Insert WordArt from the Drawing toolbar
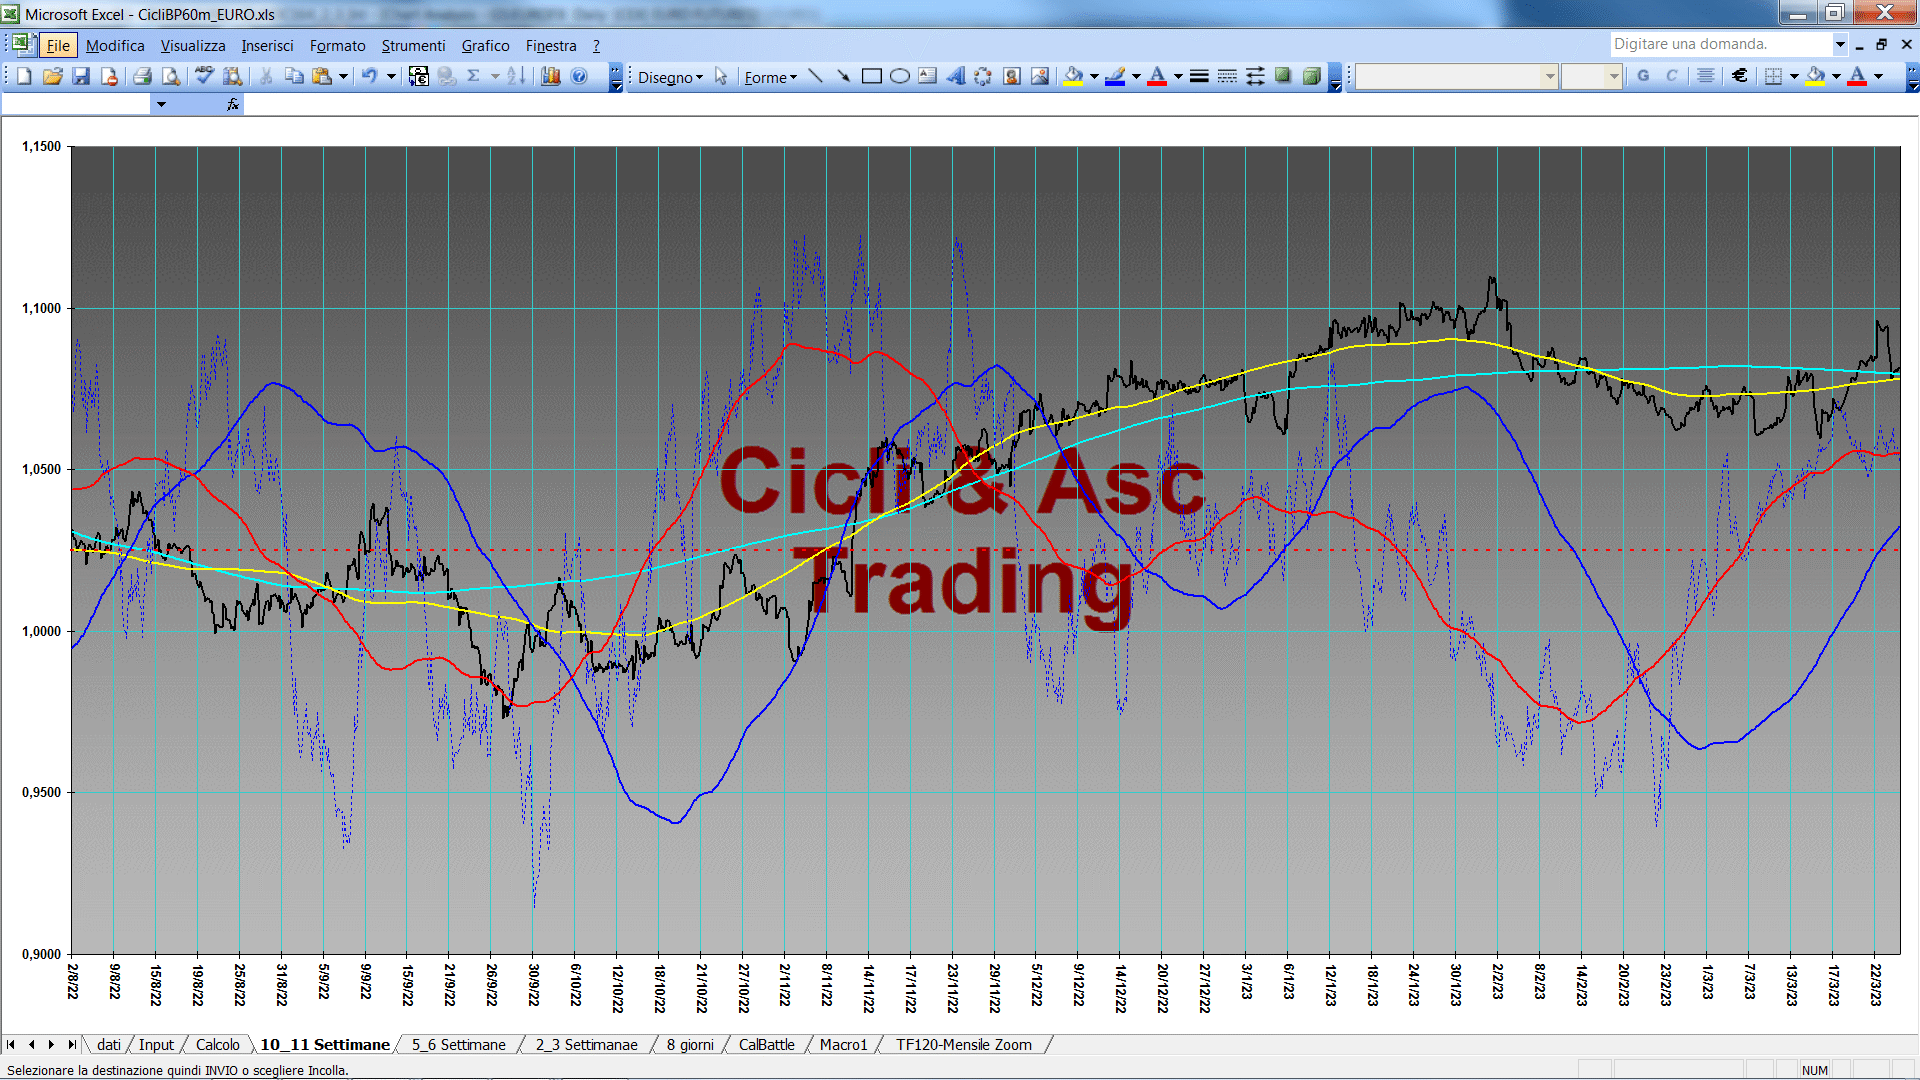Image resolution: width=1920 pixels, height=1080 pixels. (x=956, y=77)
